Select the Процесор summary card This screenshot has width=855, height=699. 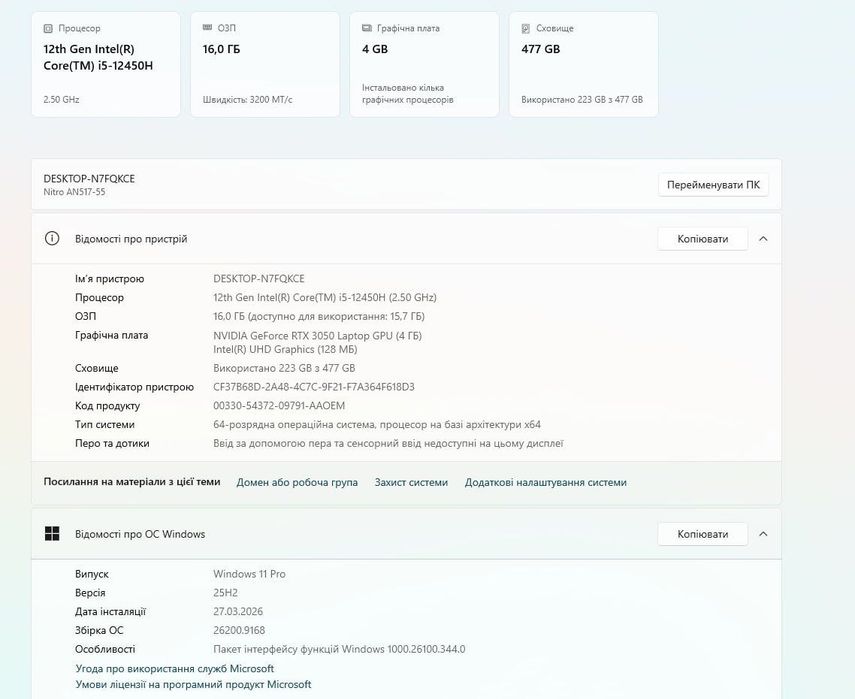coord(106,64)
